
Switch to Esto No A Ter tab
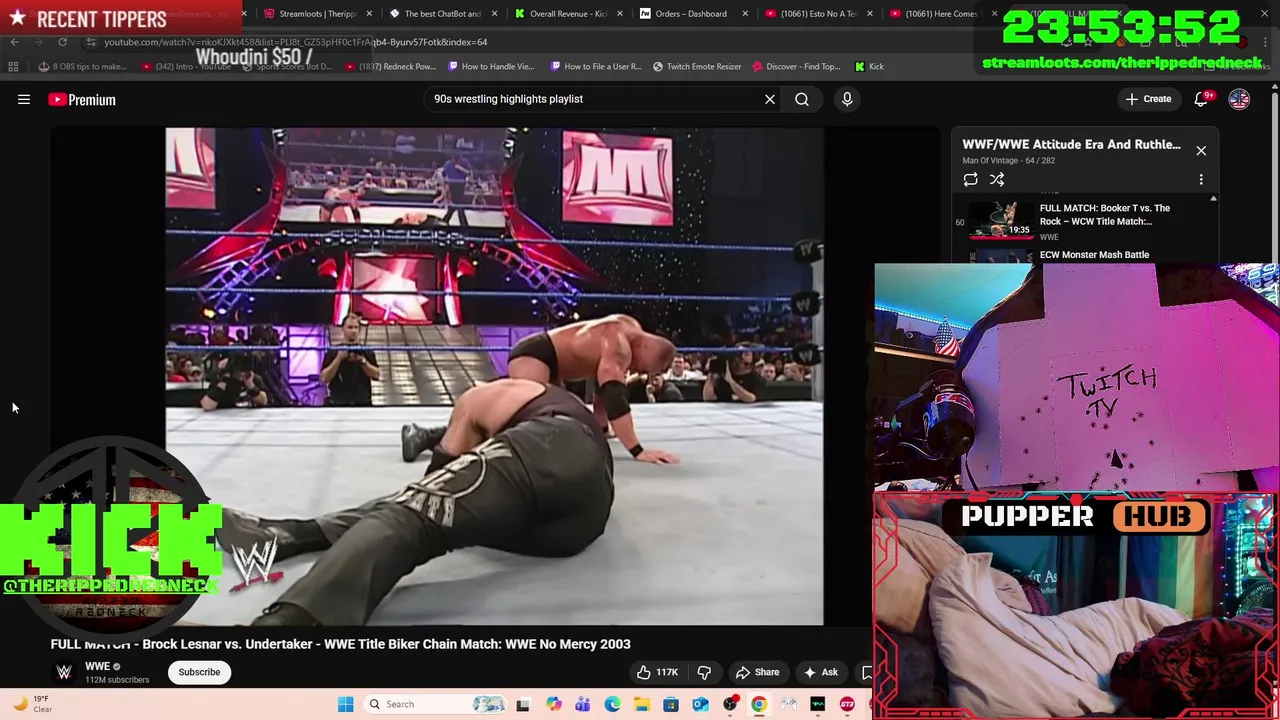click(817, 14)
